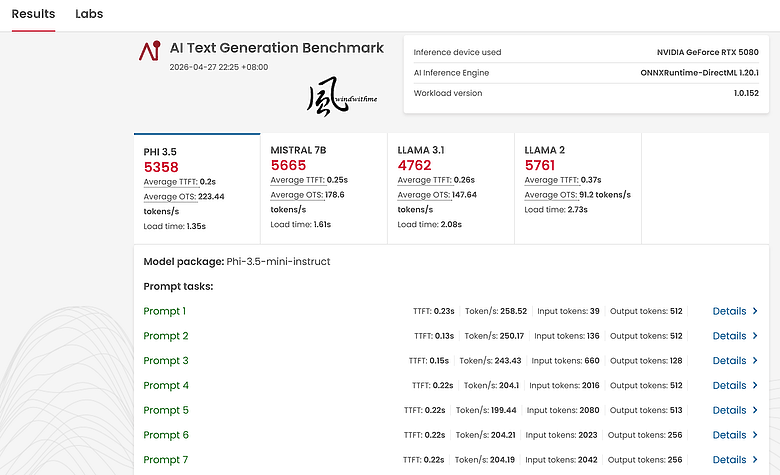
Task: Select the LLAMA 2 score card
Action: [578, 189]
